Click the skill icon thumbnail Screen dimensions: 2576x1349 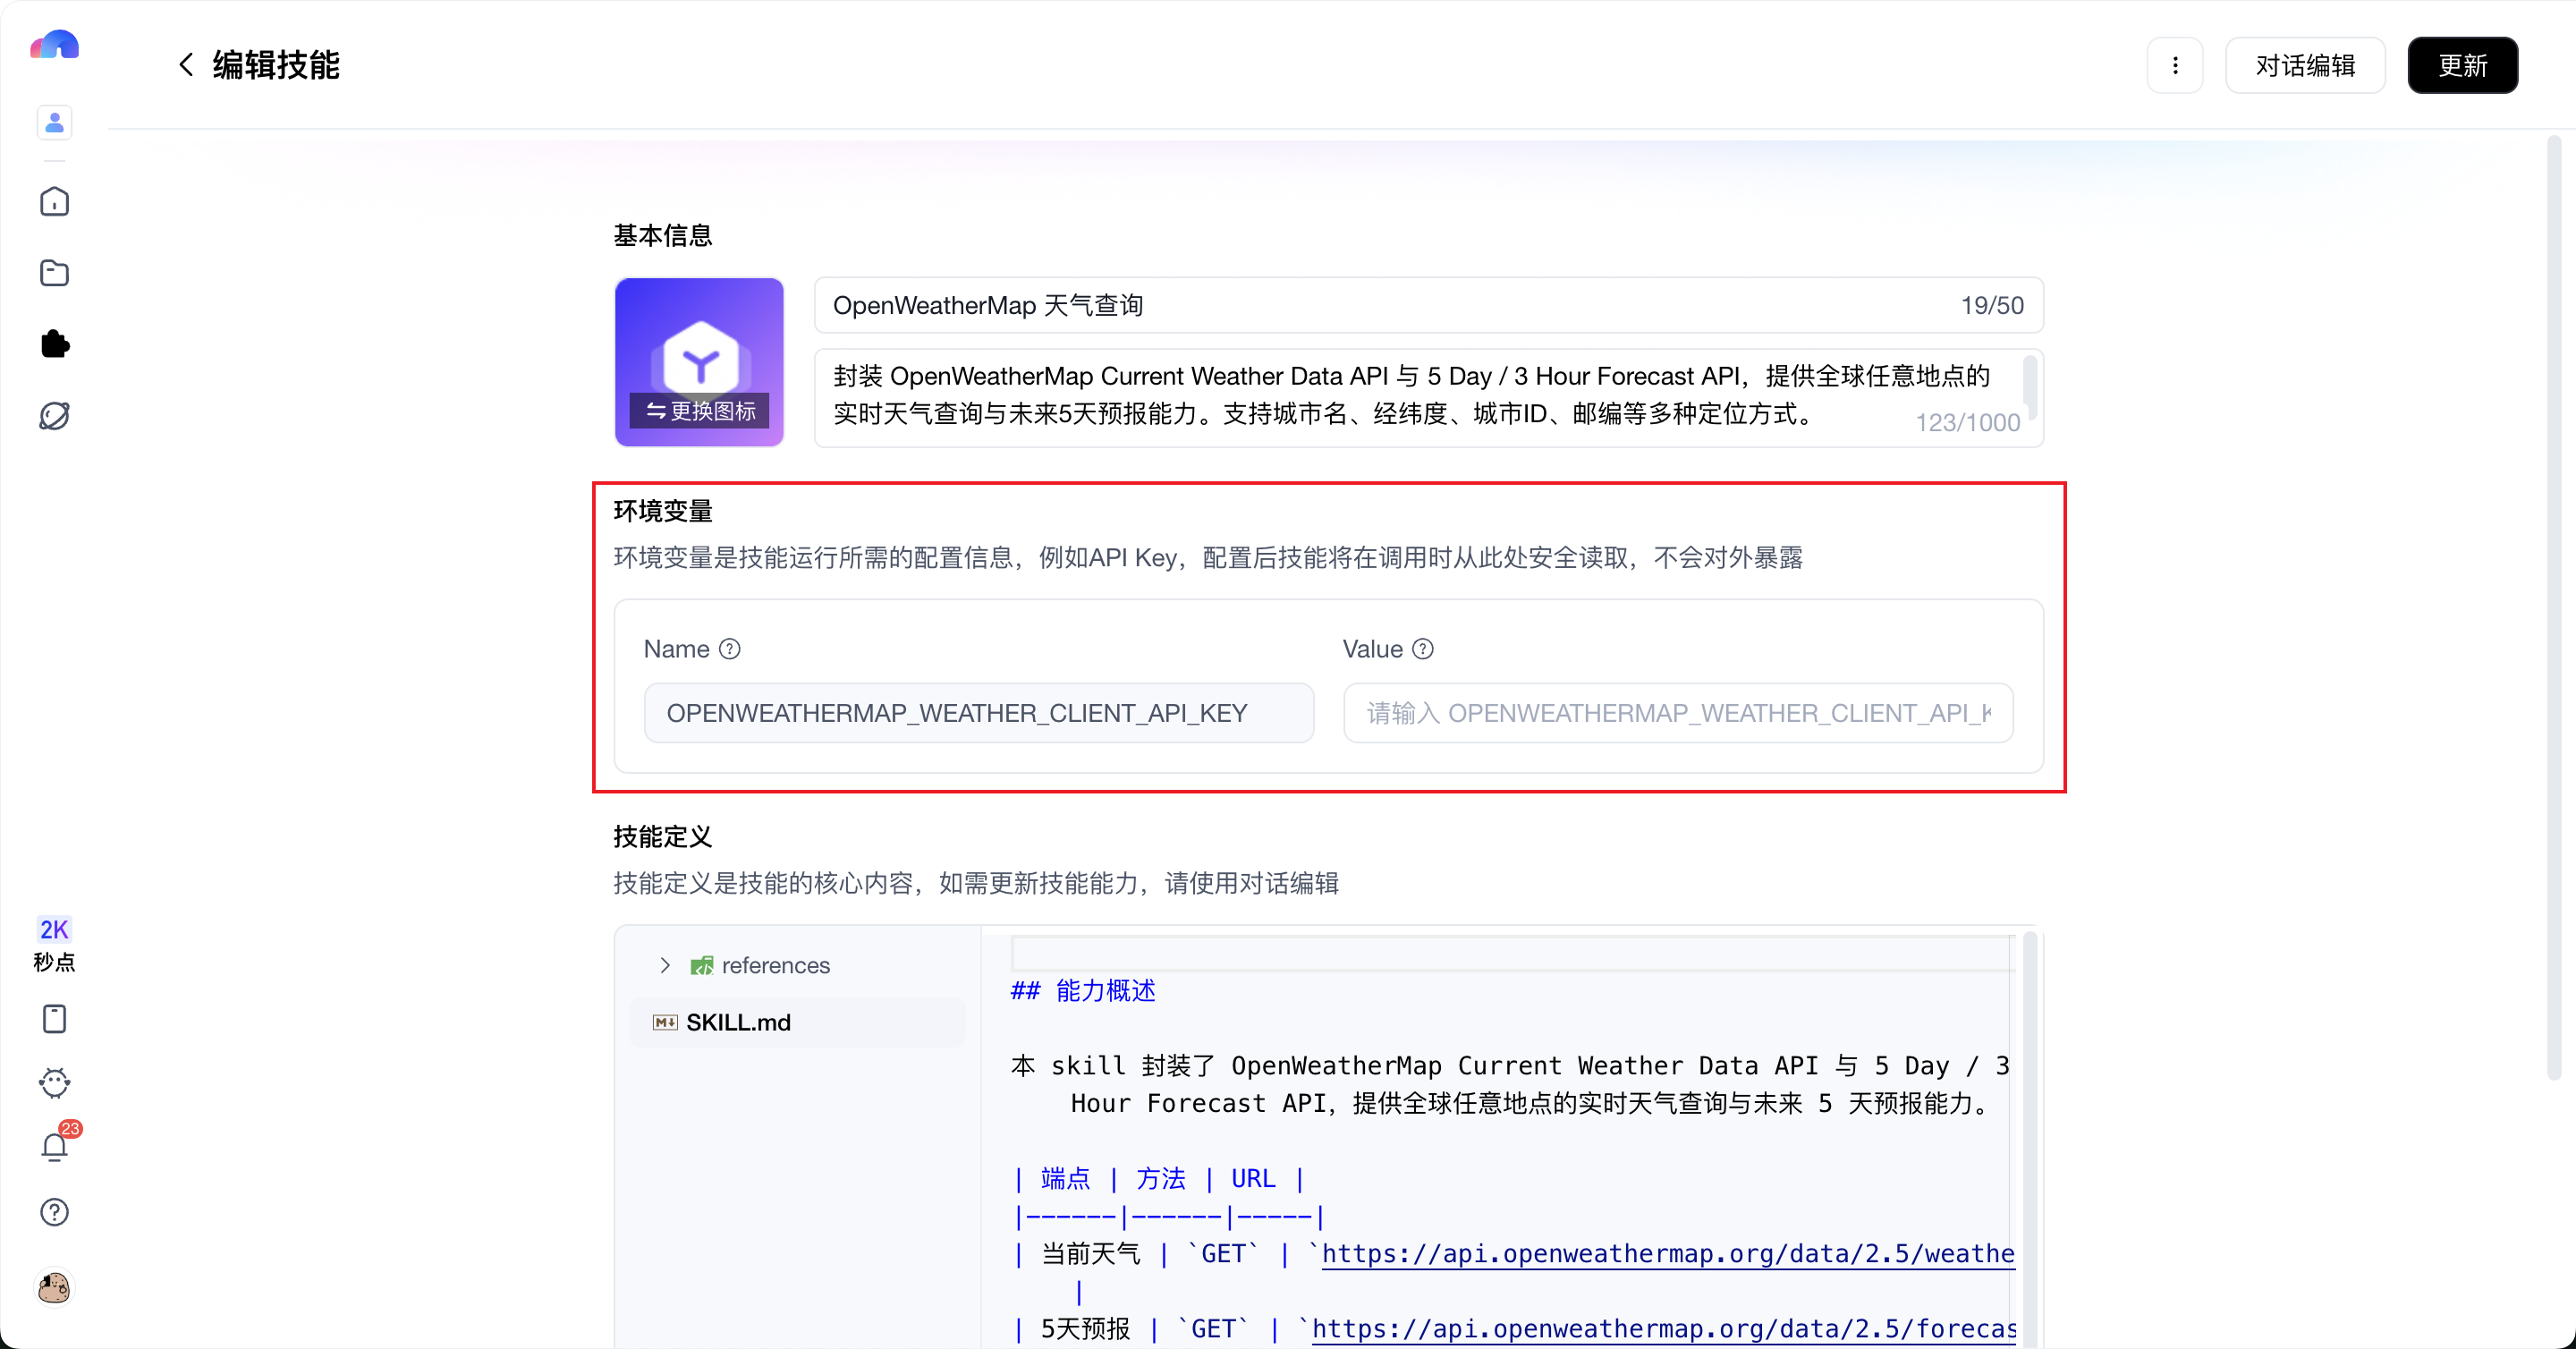pyautogui.click(x=699, y=361)
